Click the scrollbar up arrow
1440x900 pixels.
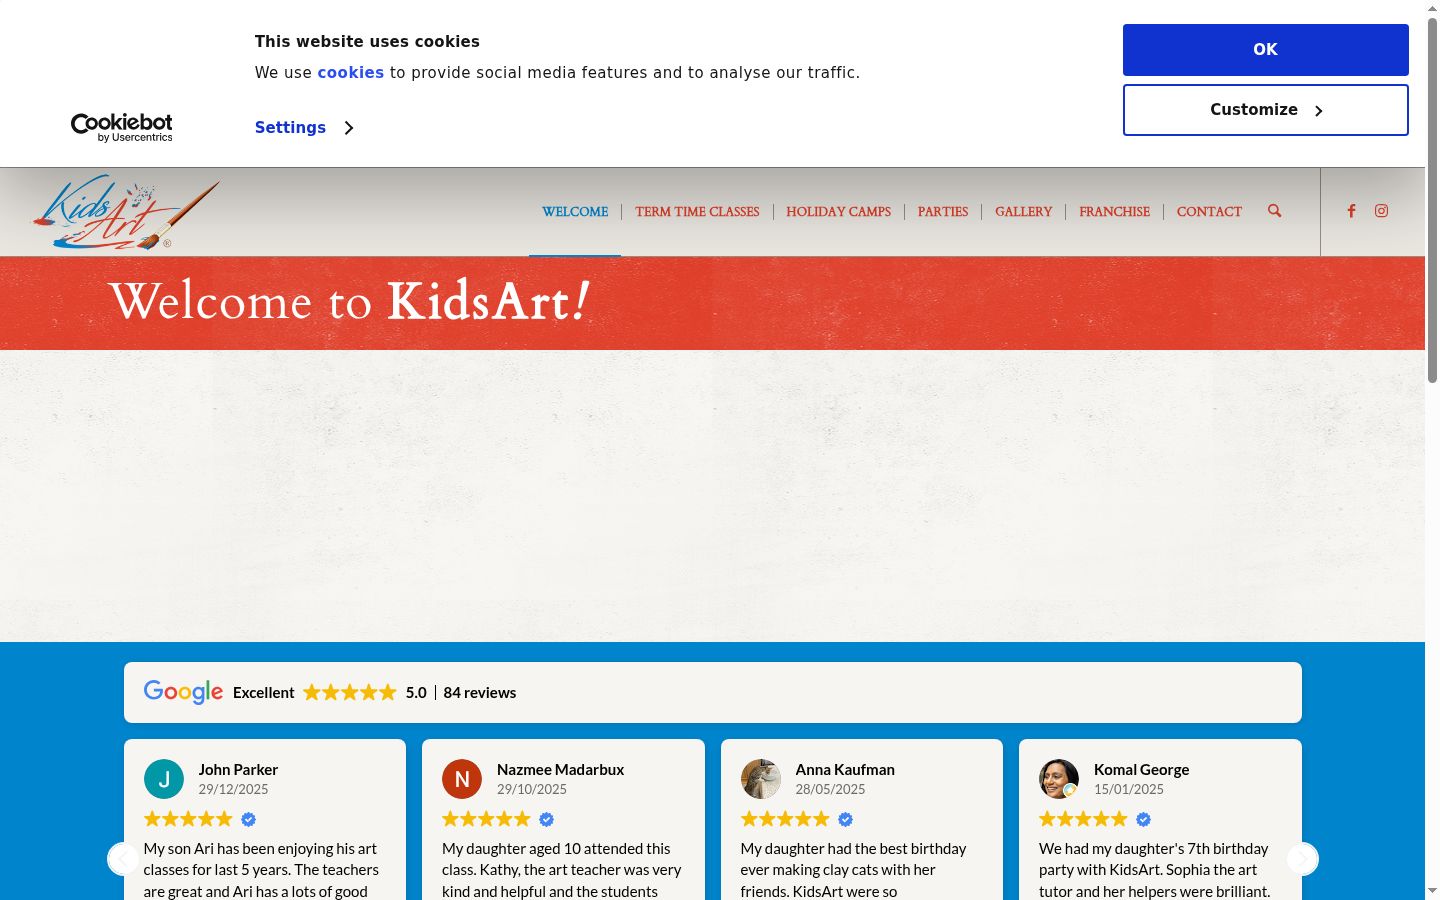pyautogui.click(x=1432, y=8)
